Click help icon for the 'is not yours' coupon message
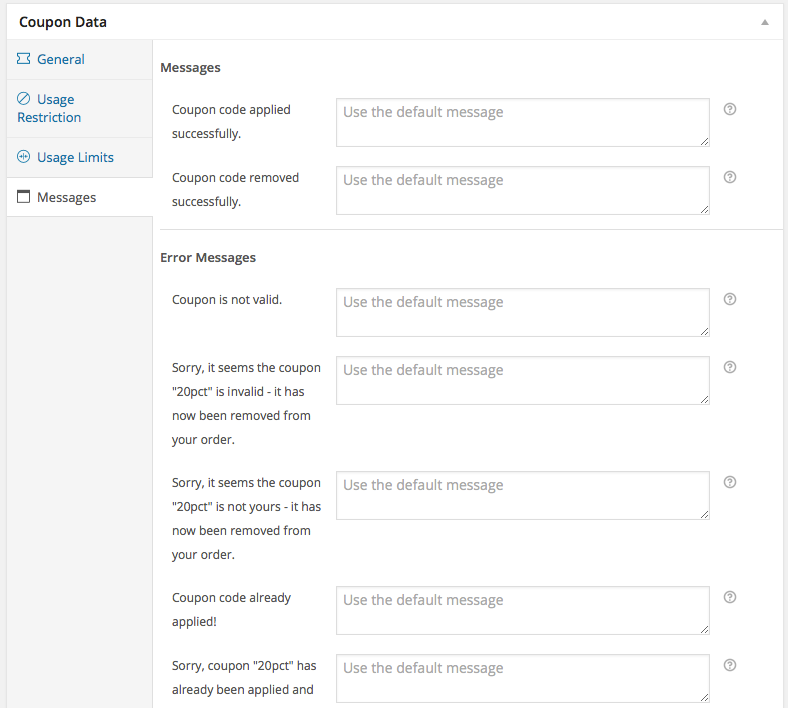 (730, 482)
